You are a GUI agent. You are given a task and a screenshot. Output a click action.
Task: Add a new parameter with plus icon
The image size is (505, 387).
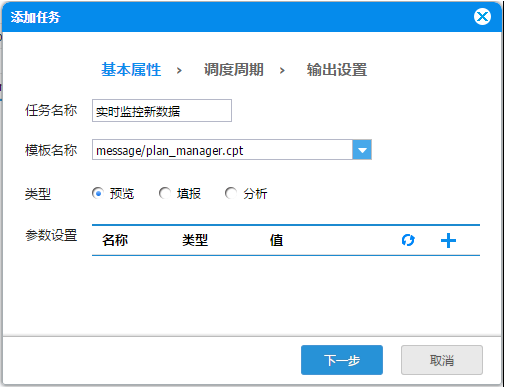pos(448,240)
